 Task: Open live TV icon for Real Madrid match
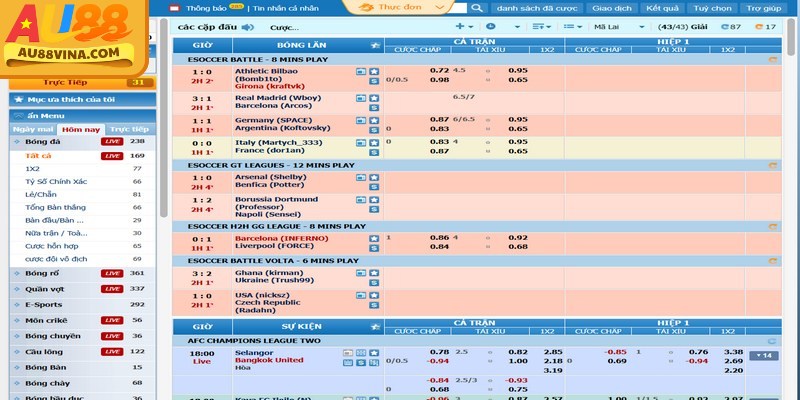click(x=361, y=98)
